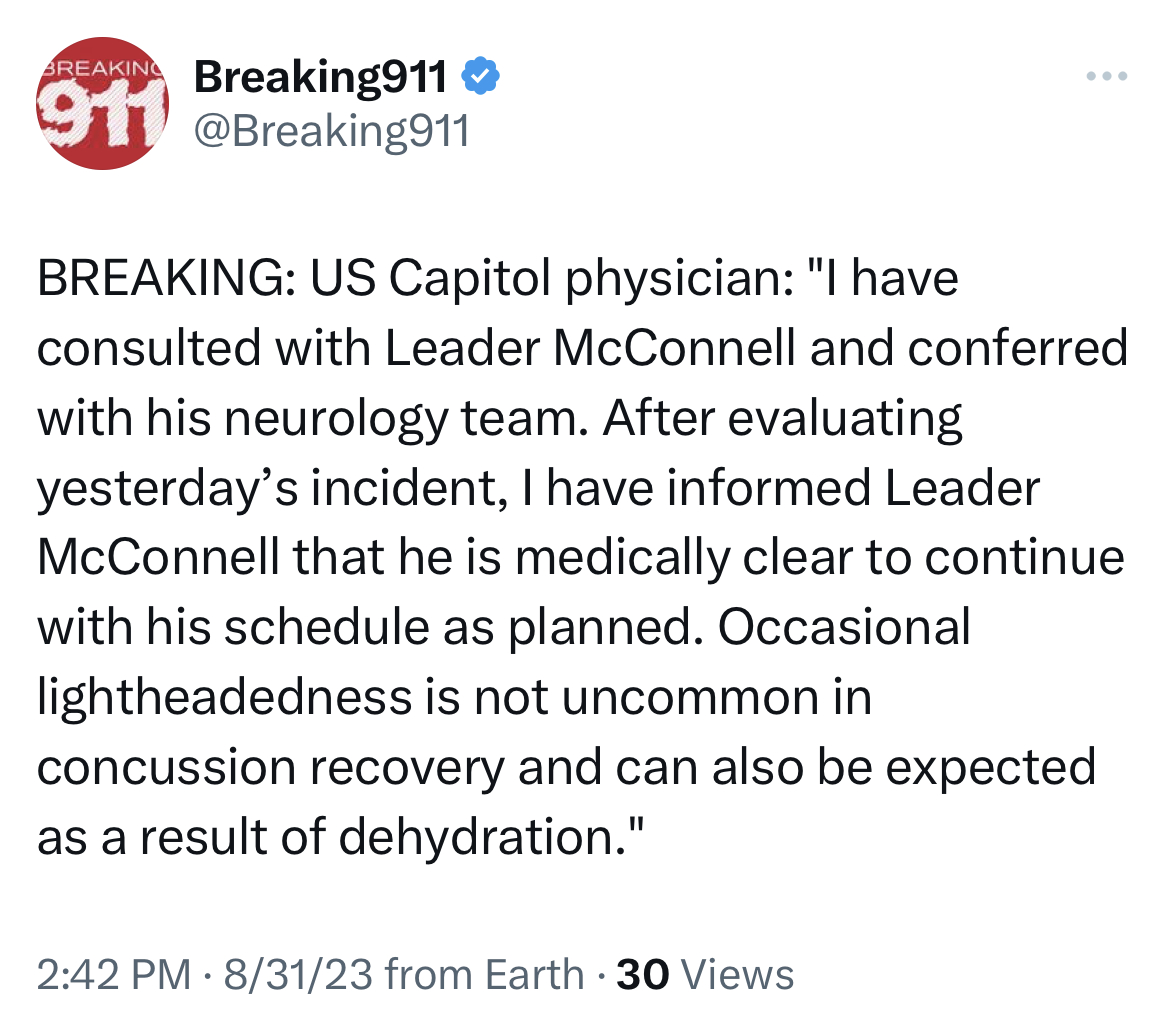This screenshot has width=1170, height=1015.
Task: Click the 'from Earth' location label
Action: (484, 975)
